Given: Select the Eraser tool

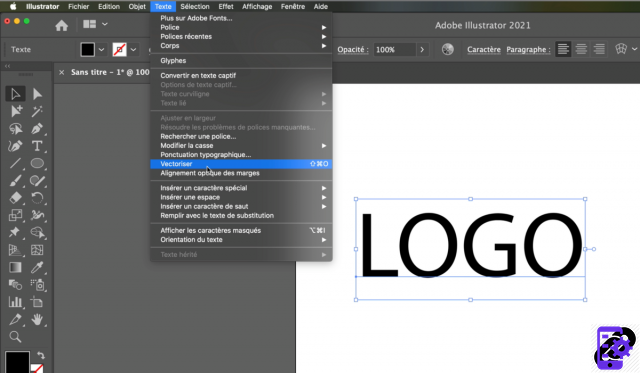Looking at the screenshot, I should (x=16, y=198).
